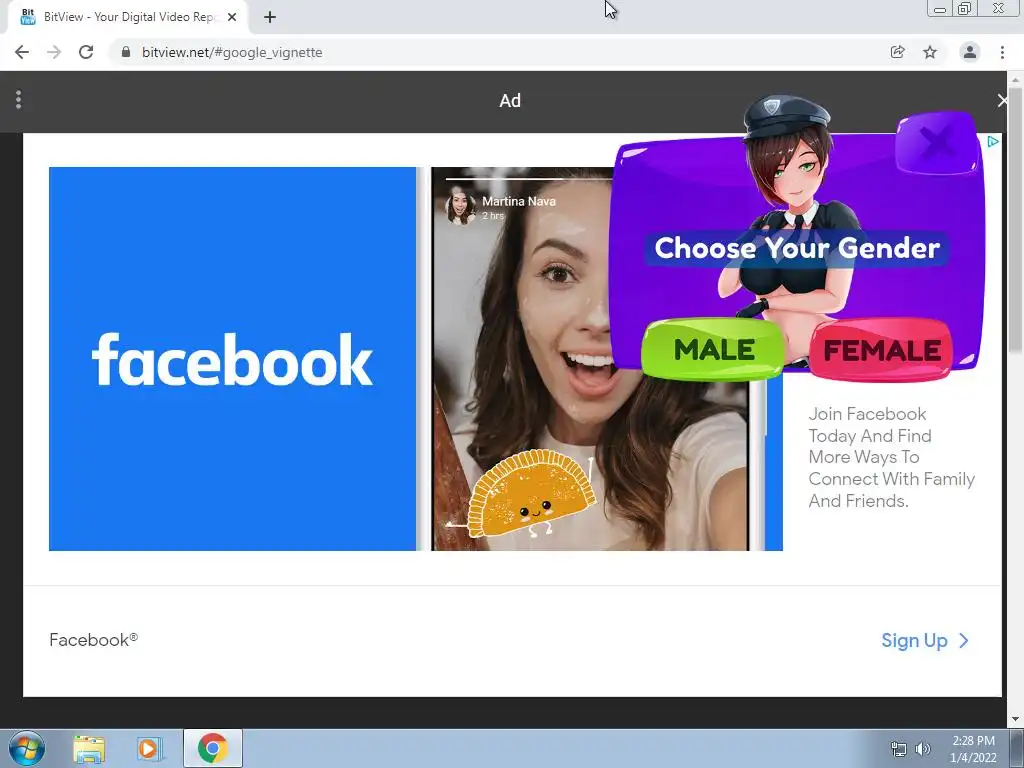The width and height of the screenshot is (1024, 768).
Task: Click the Facebook® advertiser name
Action: (93, 639)
